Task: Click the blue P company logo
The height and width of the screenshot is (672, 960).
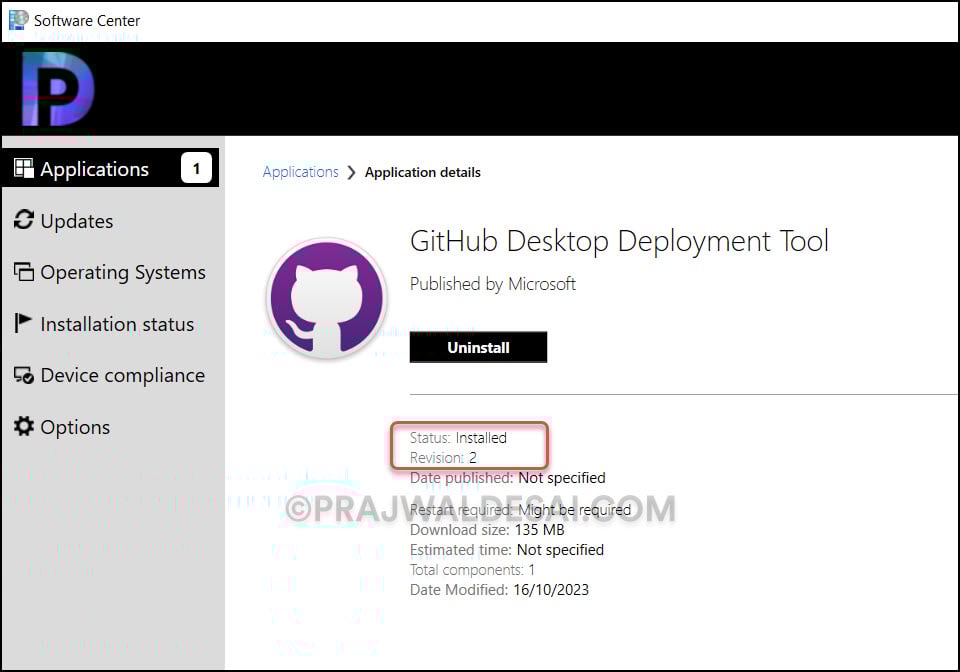Action: point(58,89)
